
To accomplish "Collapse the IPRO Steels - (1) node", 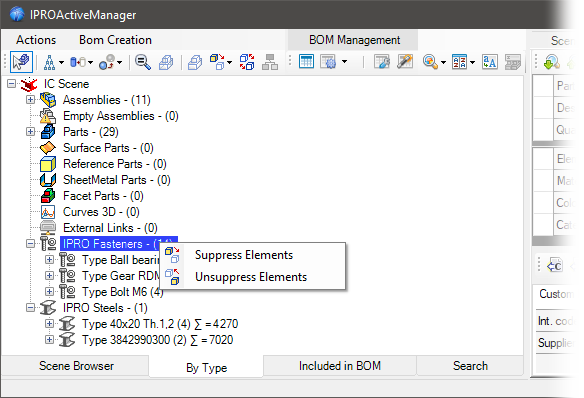I will point(31,308).
